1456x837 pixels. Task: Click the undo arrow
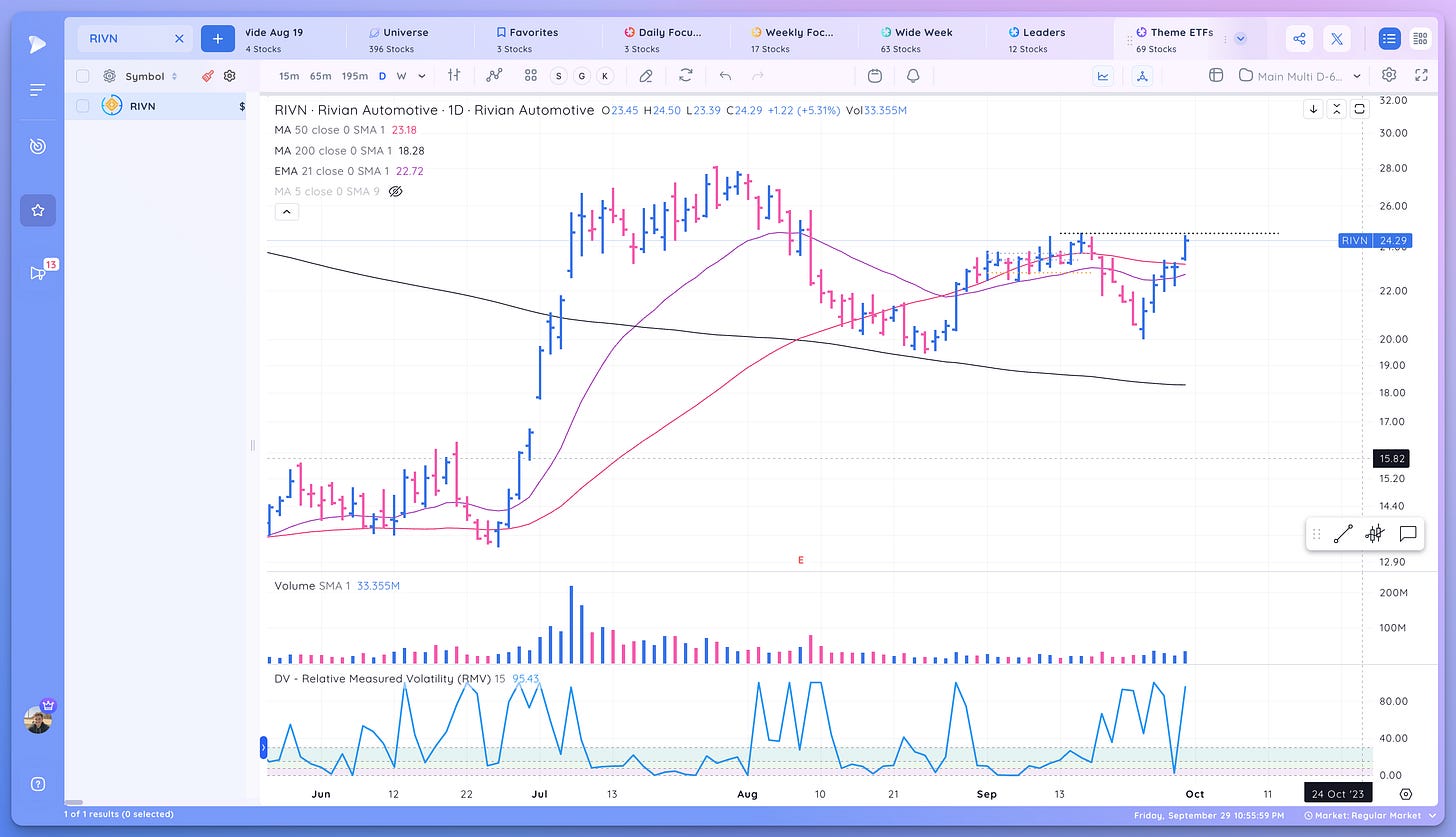(x=725, y=75)
